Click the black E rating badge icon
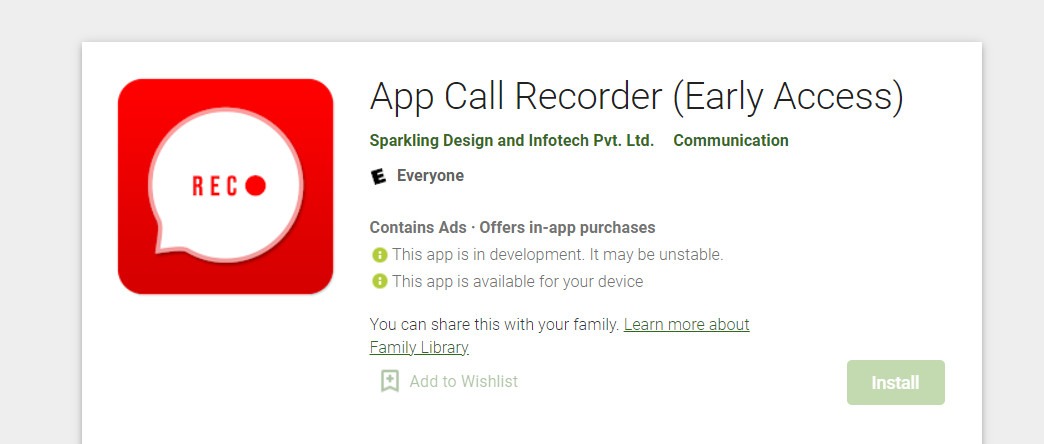The width and height of the screenshot is (1044, 444). [x=378, y=176]
